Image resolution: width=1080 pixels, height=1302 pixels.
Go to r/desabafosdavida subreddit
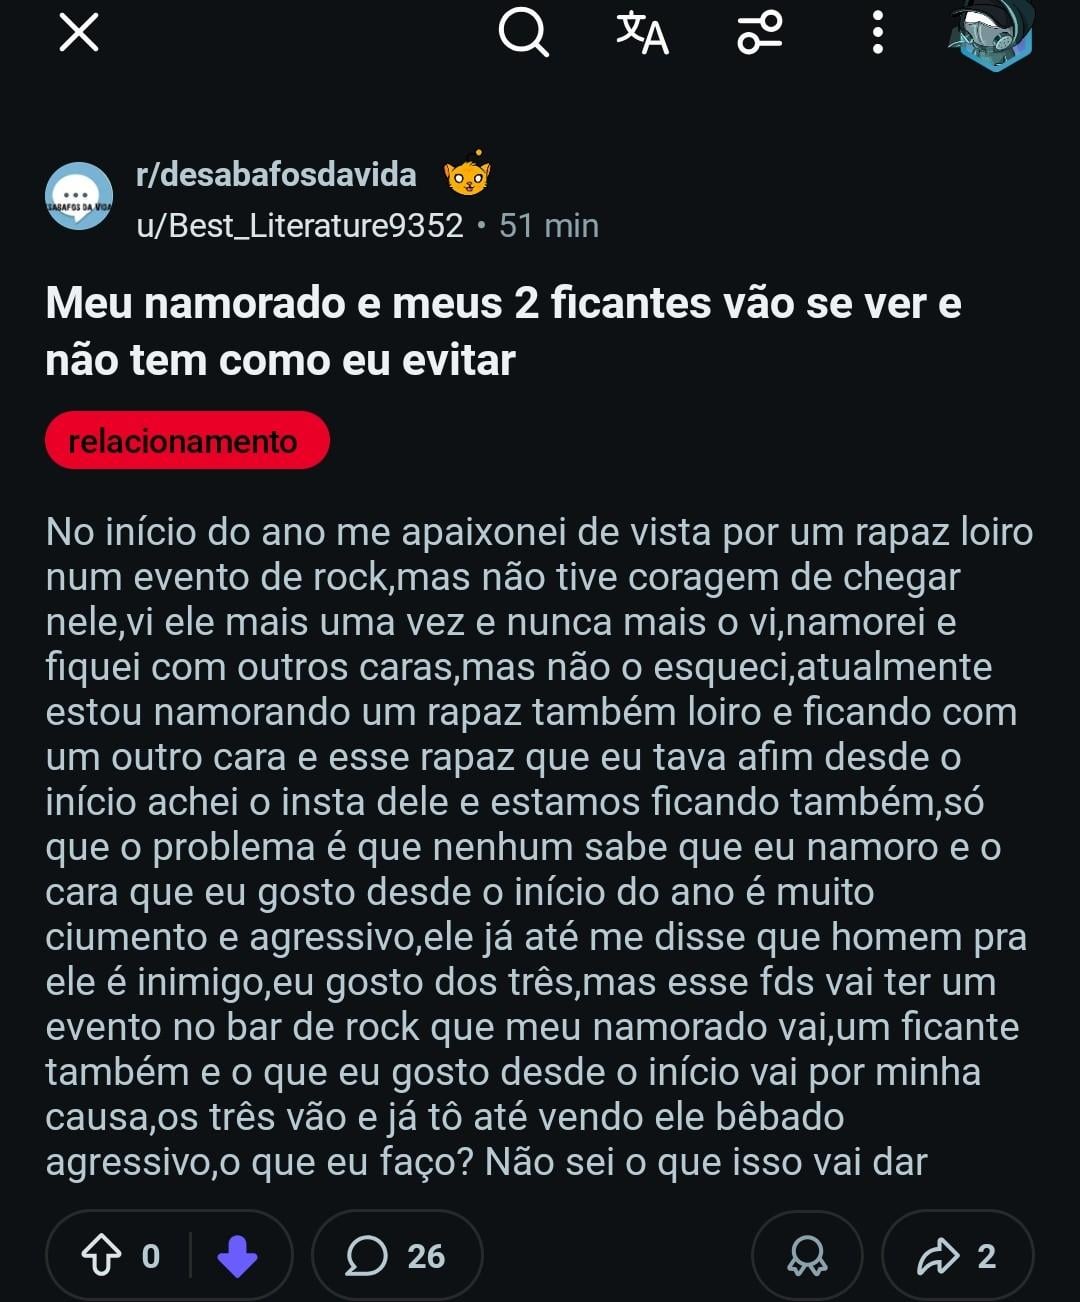(276, 175)
